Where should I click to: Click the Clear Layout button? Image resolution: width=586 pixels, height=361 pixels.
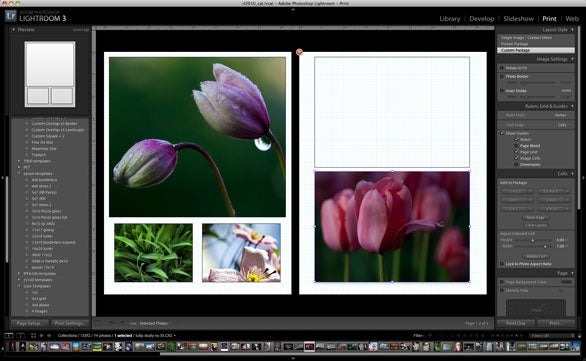(536, 225)
